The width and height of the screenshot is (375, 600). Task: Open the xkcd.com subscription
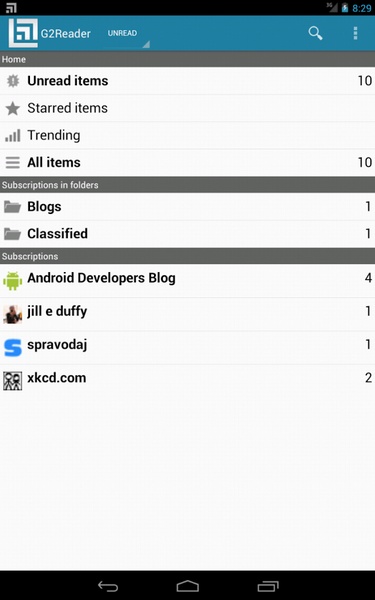click(x=188, y=381)
